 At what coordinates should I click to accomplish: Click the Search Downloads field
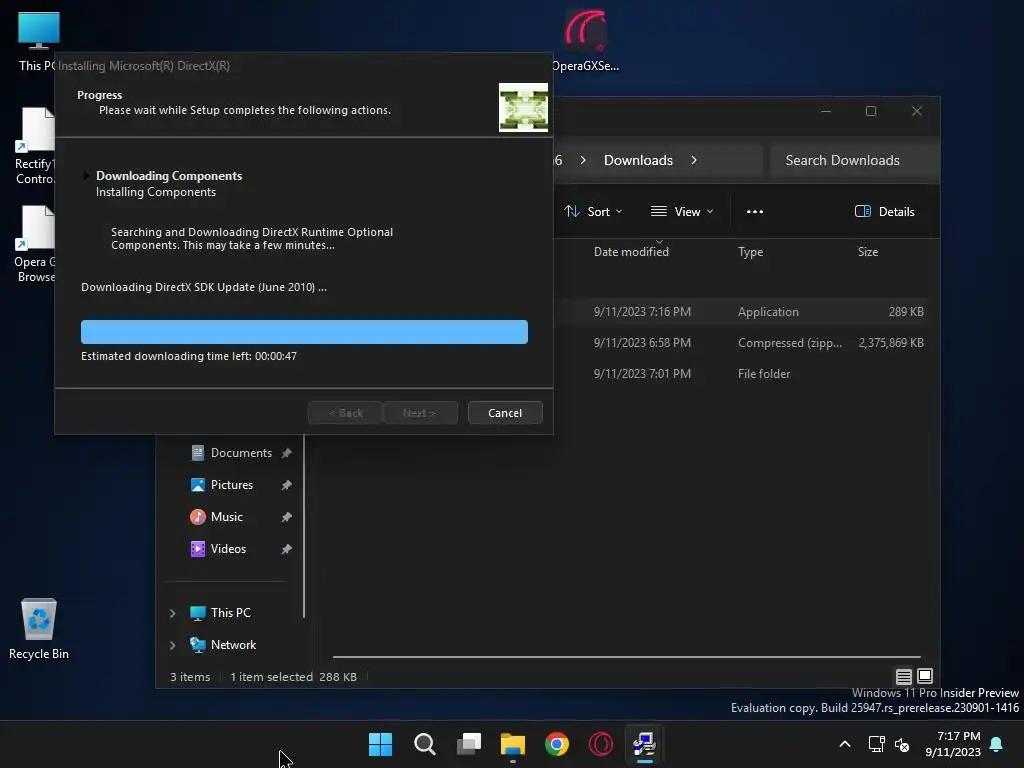[x=852, y=160]
